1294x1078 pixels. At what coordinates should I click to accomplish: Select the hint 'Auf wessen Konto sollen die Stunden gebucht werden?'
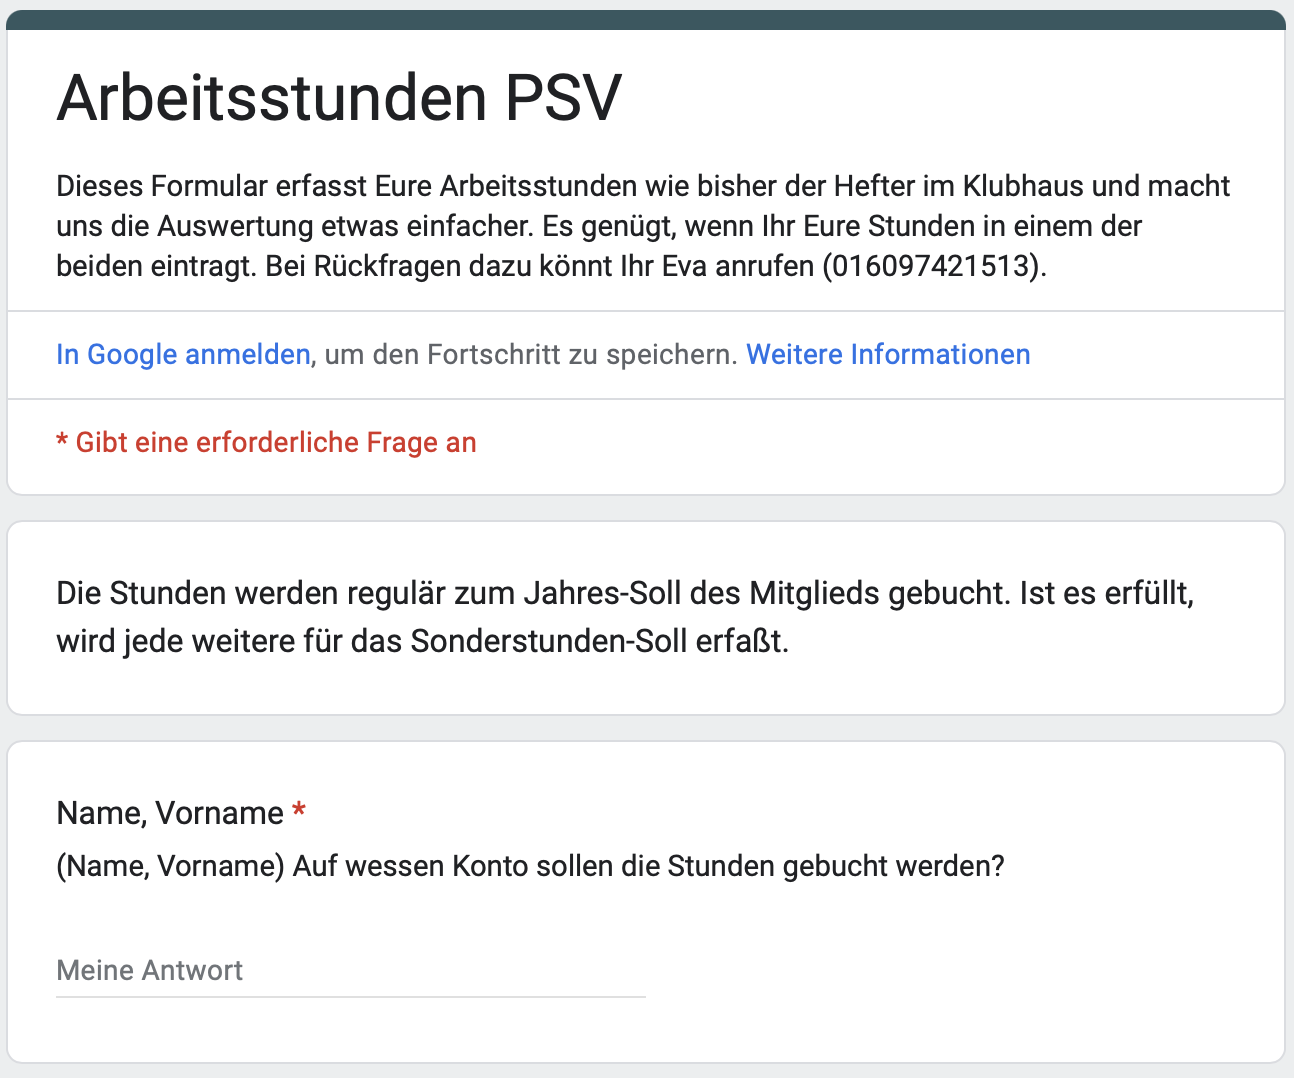tap(648, 866)
